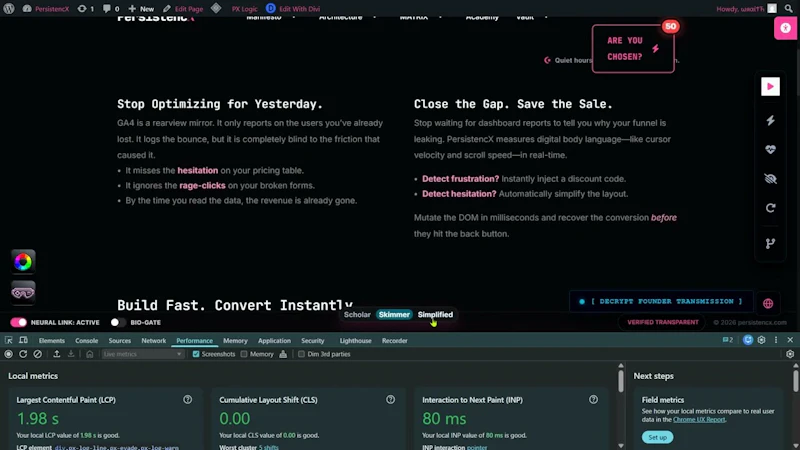Click the upload trace icon
Image resolution: width=800 pixels, height=450 pixels.
click(x=57, y=354)
